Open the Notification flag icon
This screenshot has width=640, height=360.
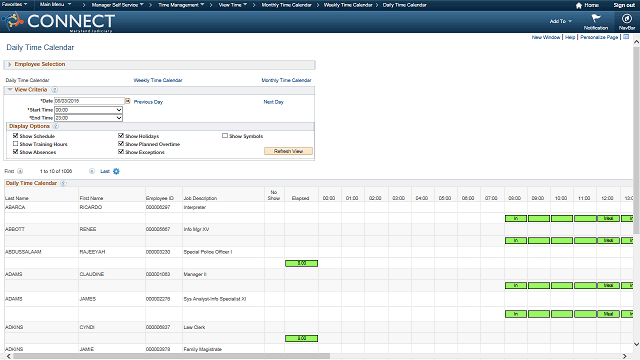[x=596, y=18]
